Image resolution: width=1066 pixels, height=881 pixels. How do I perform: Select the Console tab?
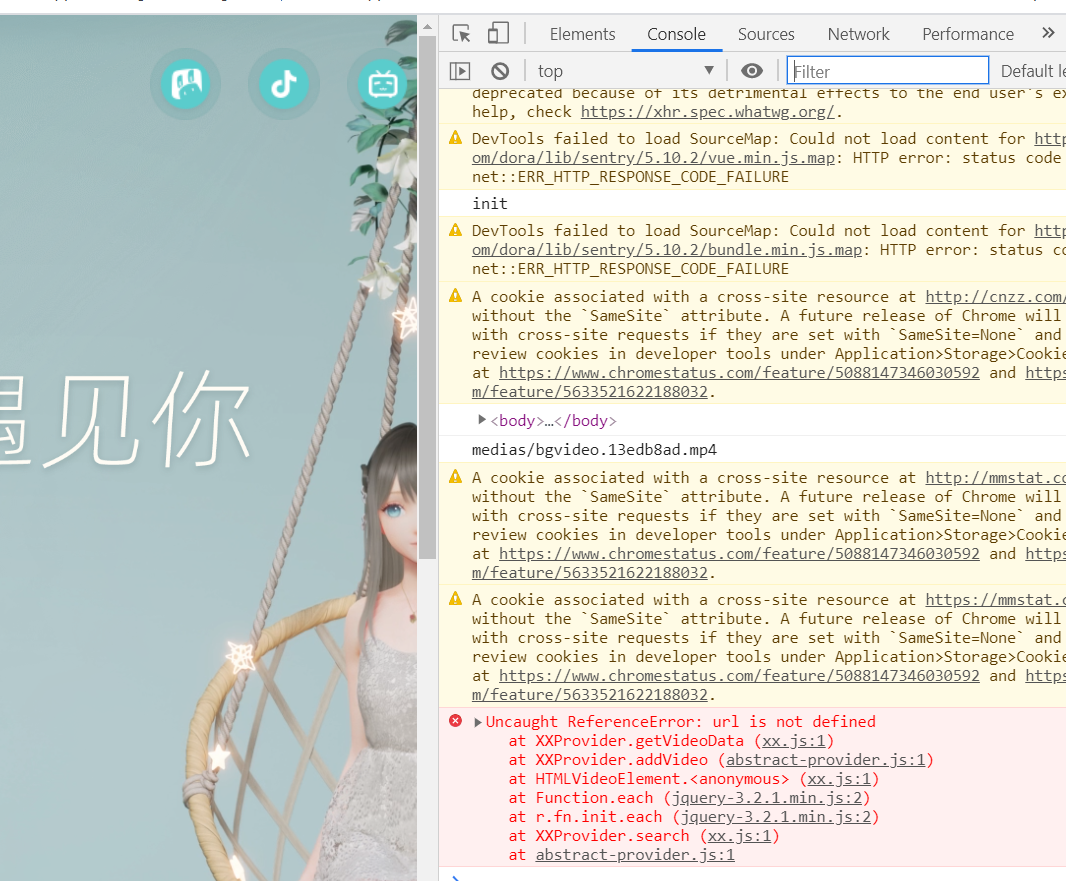click(676, 34)
